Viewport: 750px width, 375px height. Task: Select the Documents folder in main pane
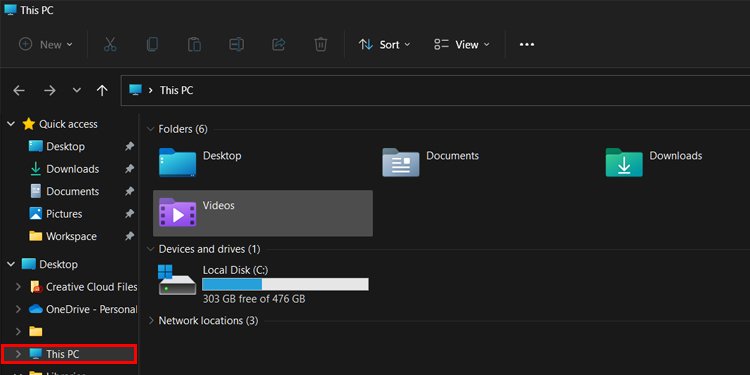point(431,163)
